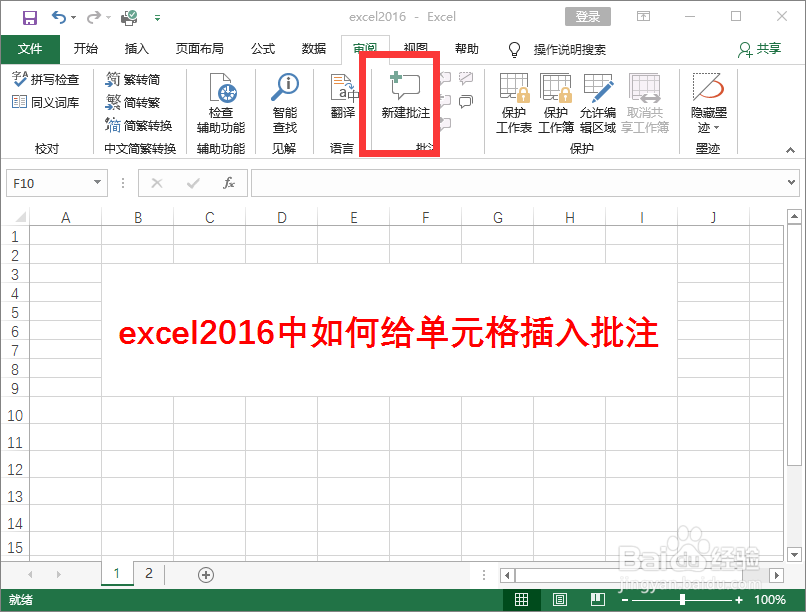Open the Customize Quick Access Toolbar dropdown
Viewport: 806px width, 612px height.
coord(157,18)
